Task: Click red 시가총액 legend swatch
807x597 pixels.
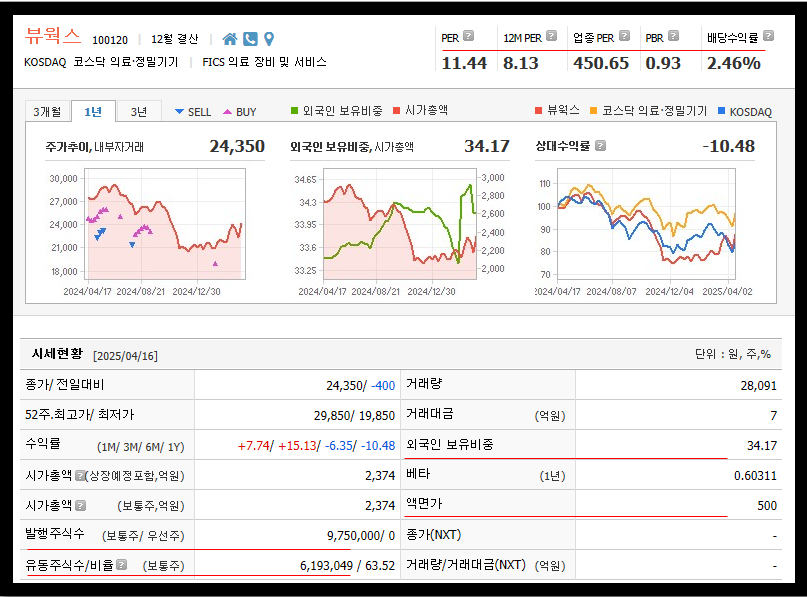Action: pyautogui.click(x=396, y=111)
